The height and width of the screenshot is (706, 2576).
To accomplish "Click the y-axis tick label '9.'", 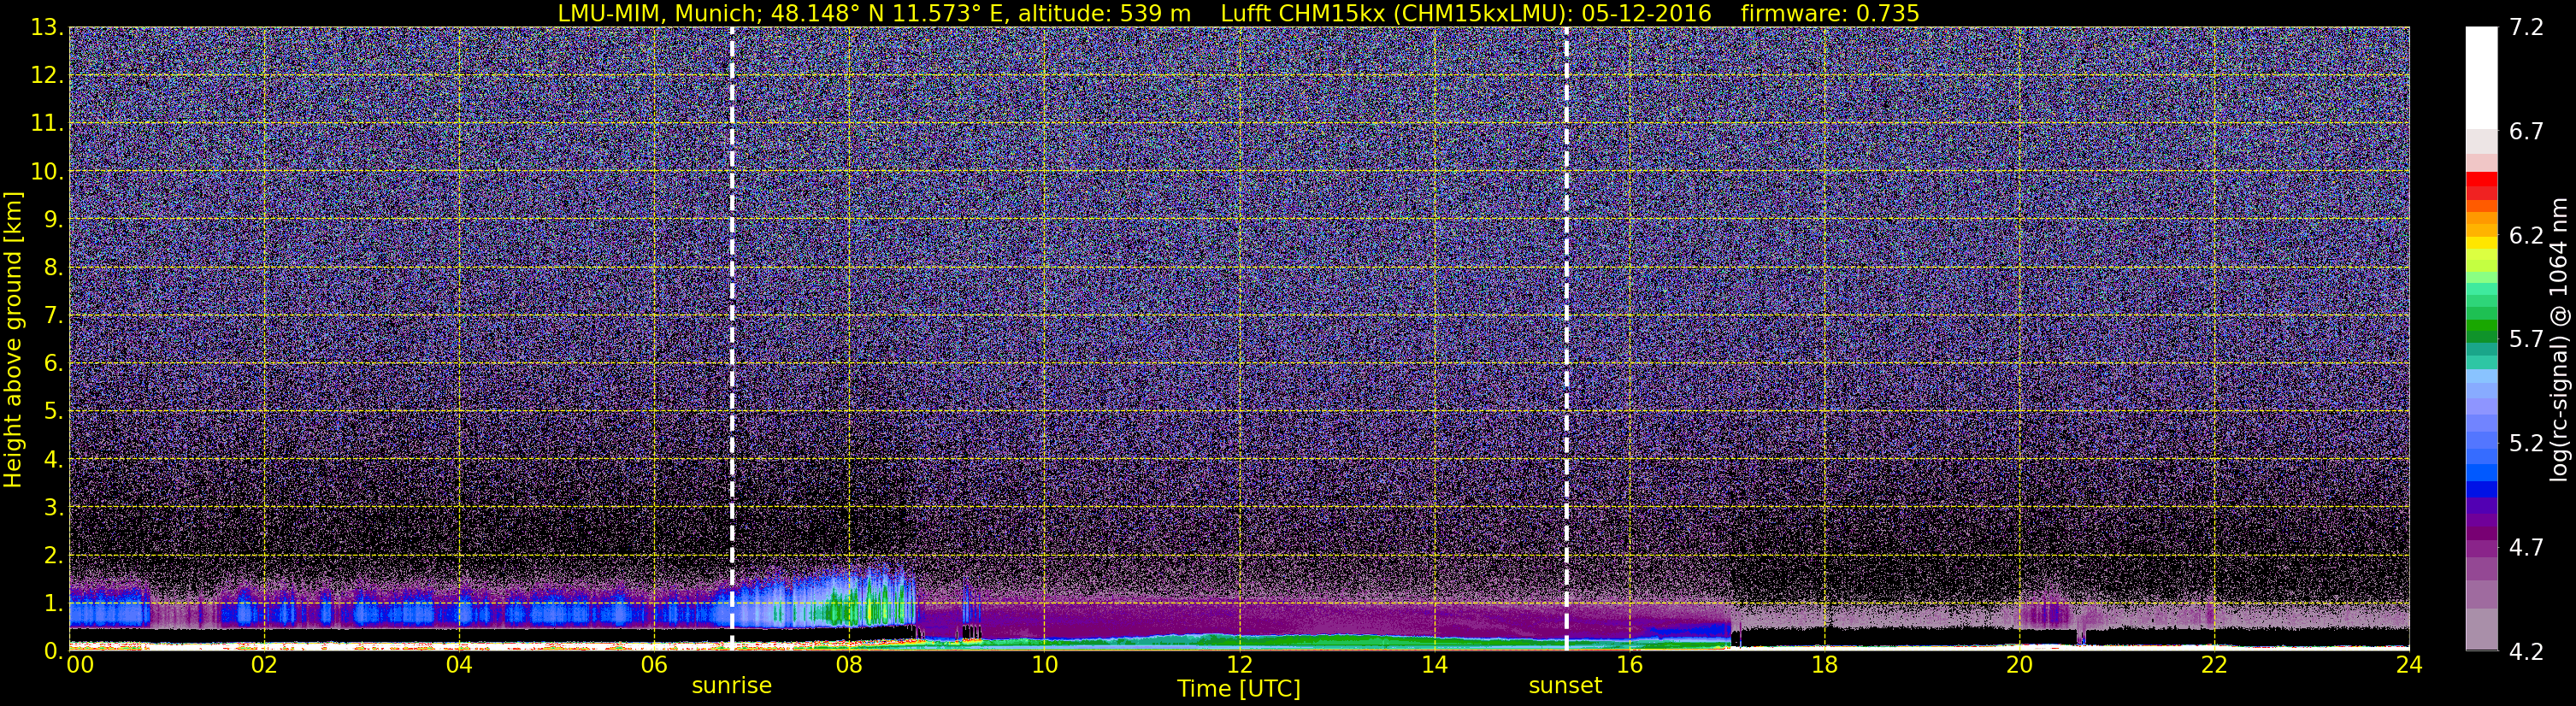I will coord(53,220).
